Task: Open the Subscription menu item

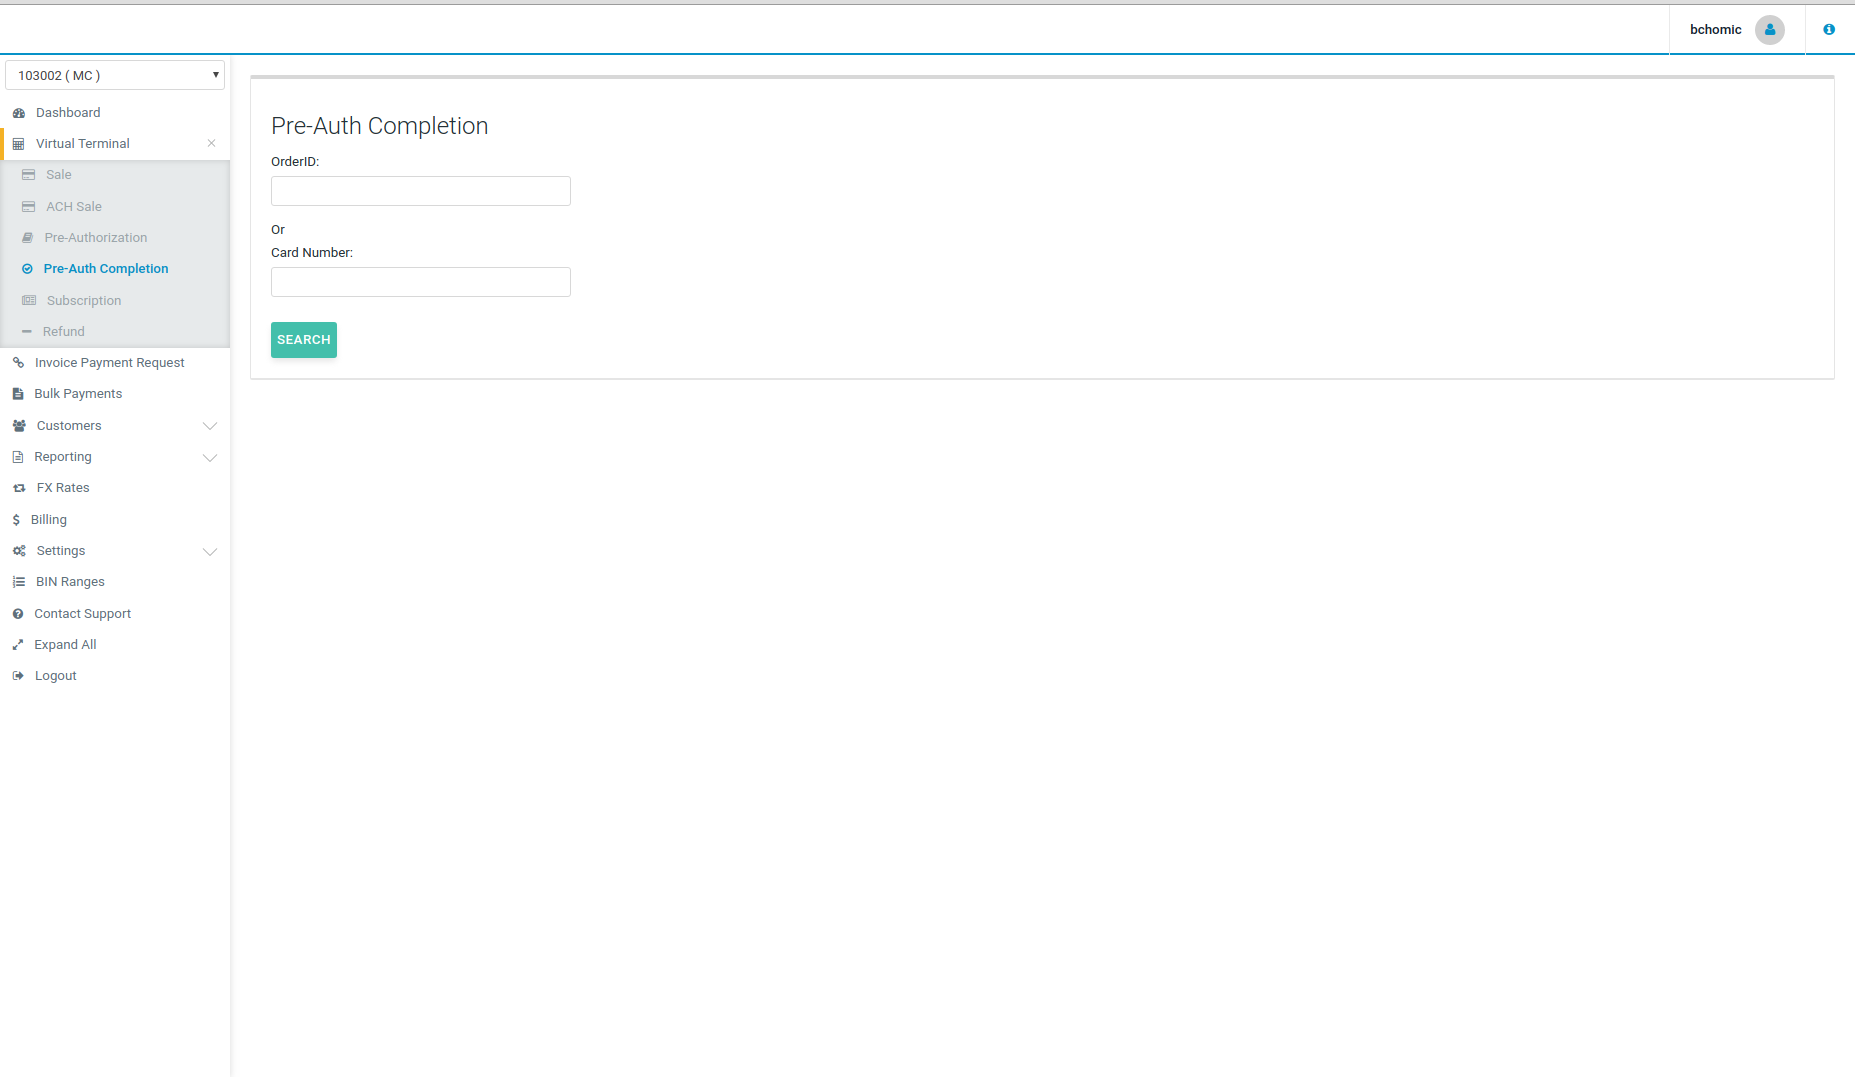Action: tap(84, 301)
